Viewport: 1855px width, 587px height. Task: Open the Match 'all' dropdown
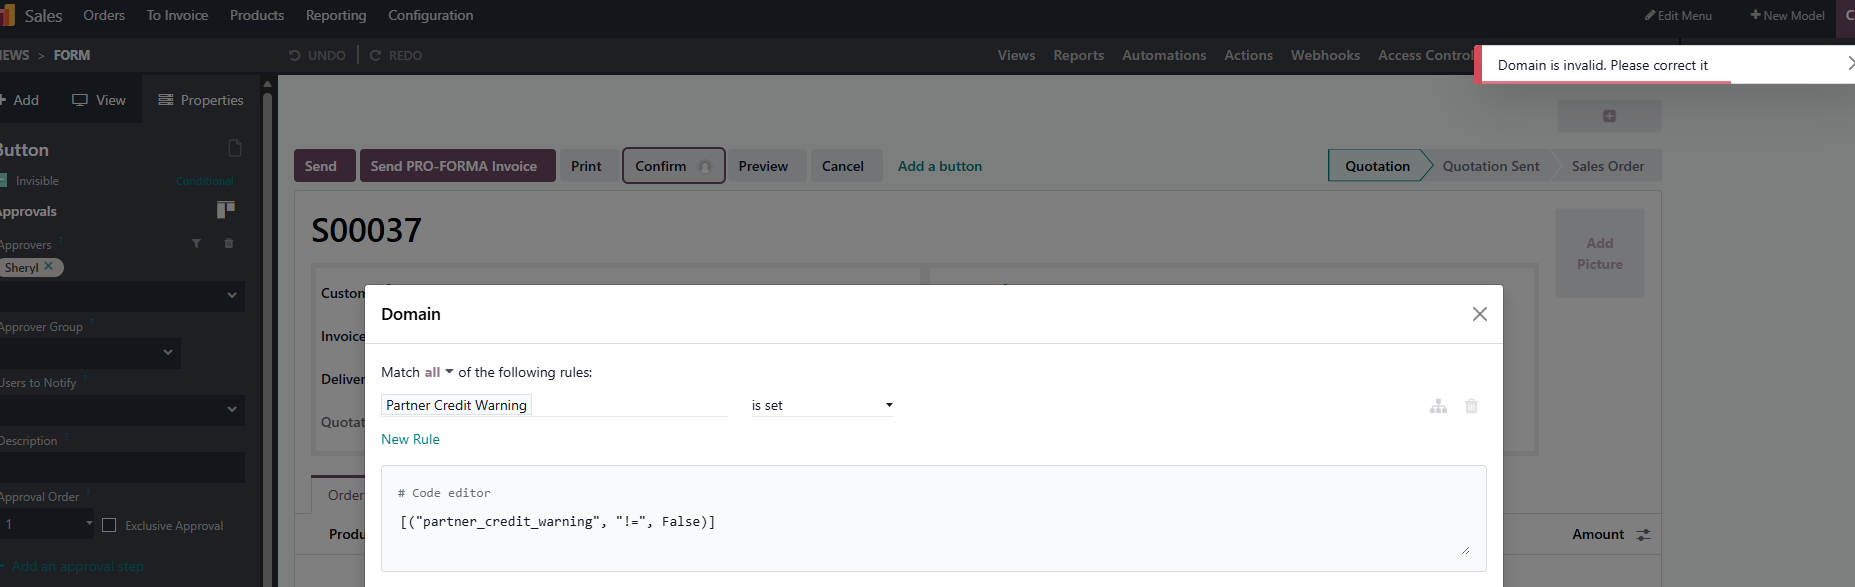(x=438, y=372)
